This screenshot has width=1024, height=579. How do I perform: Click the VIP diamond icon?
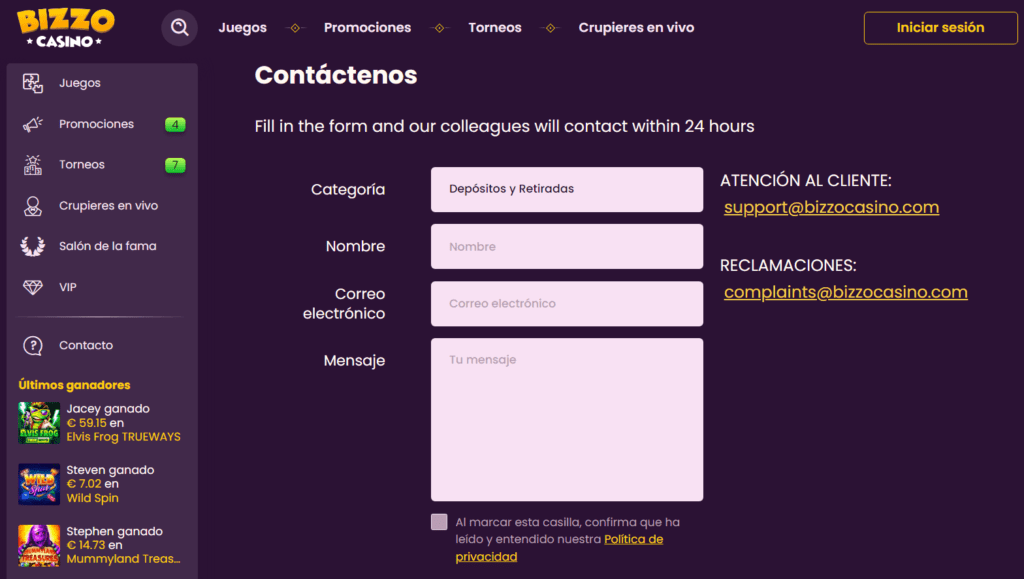pos(33,287)
